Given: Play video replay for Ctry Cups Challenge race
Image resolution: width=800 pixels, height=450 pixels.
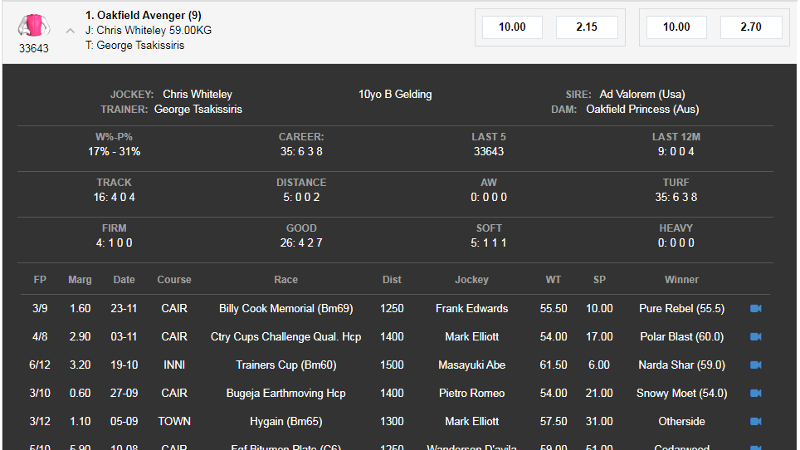Looking at the screenshot, I should coord(756,337).
